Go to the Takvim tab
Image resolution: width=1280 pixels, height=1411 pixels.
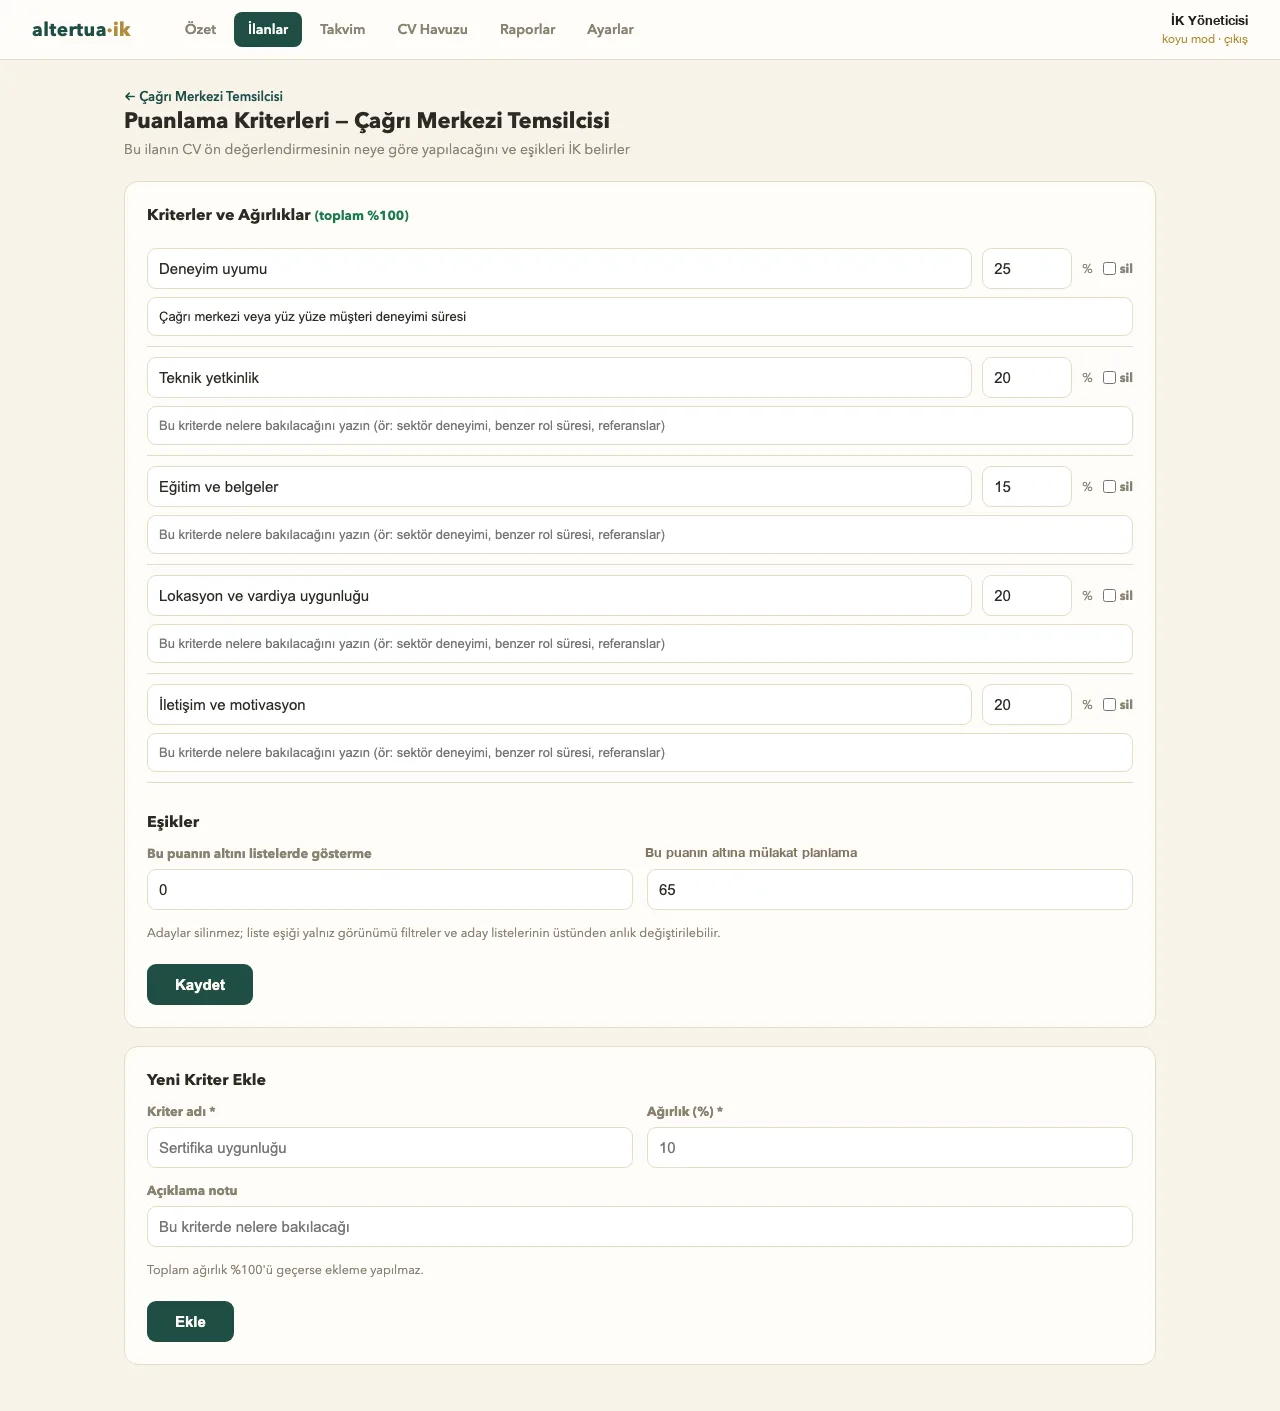pos(342,29)
